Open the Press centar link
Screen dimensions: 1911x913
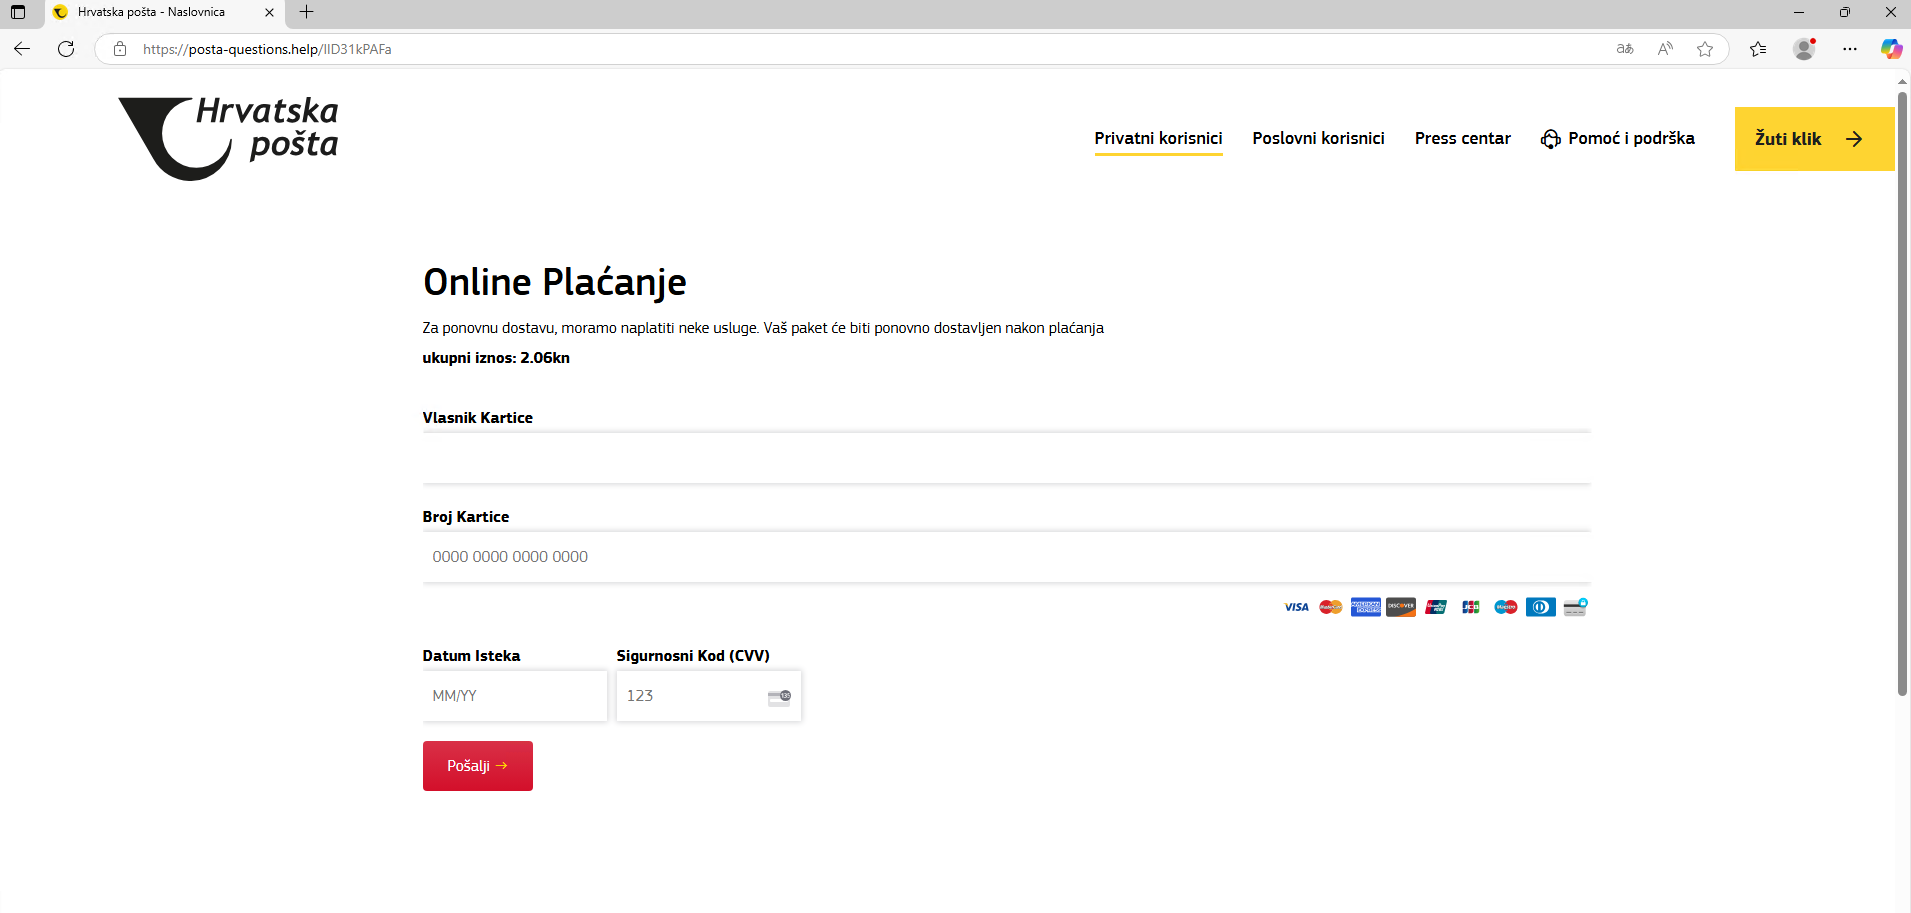[1462, 138]
